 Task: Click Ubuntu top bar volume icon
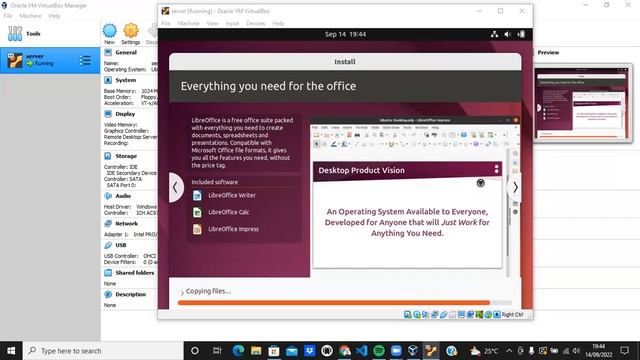507,34
